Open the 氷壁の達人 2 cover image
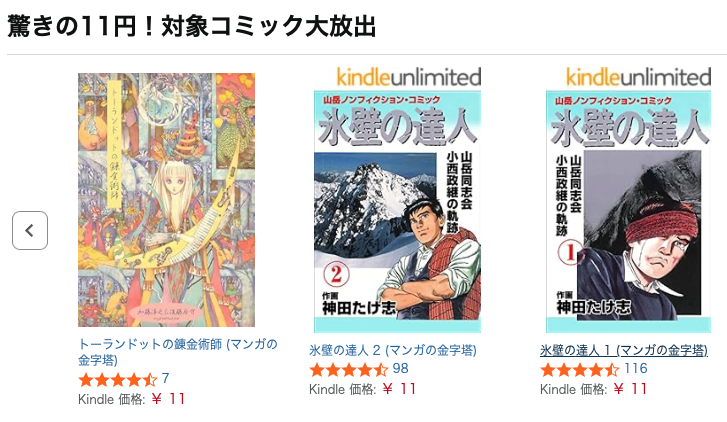This screenshot has width=727, height=422. coord(397,200)
